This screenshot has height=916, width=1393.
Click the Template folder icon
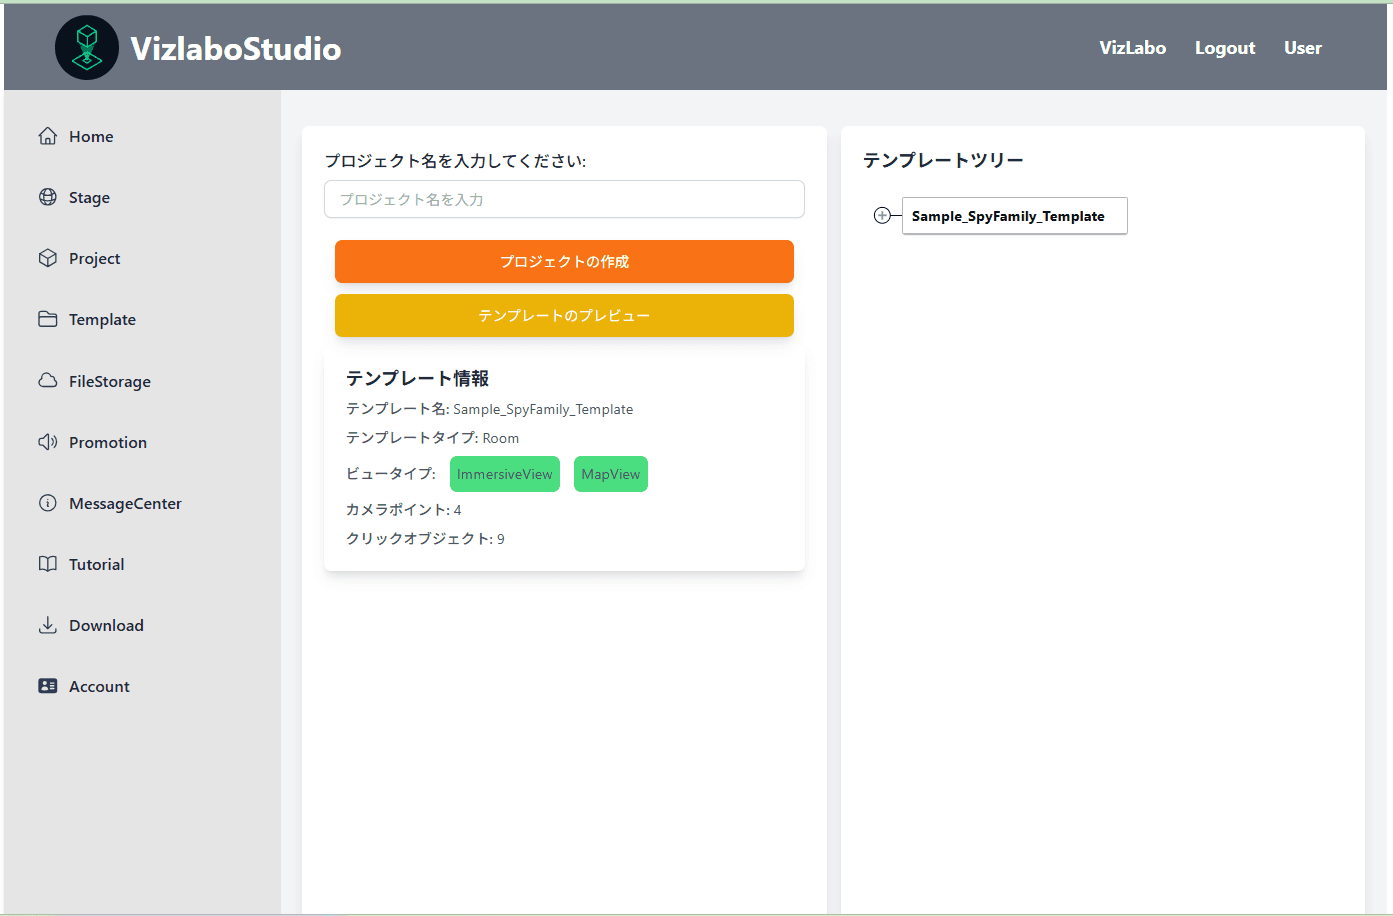tap(47, 319)
